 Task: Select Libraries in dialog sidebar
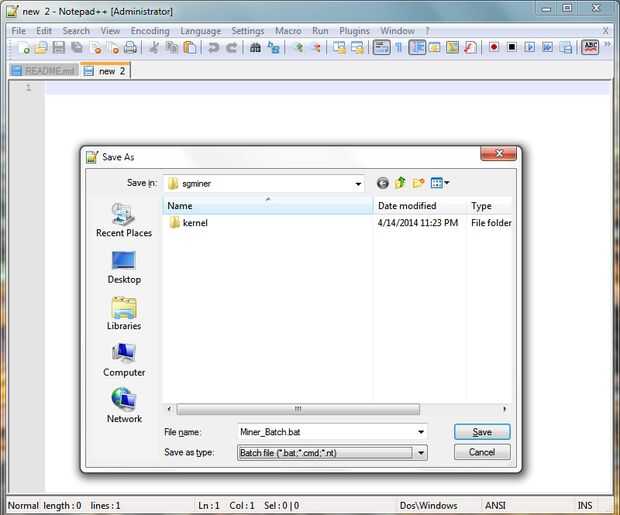pyautogui.click(x=124, y=313)
